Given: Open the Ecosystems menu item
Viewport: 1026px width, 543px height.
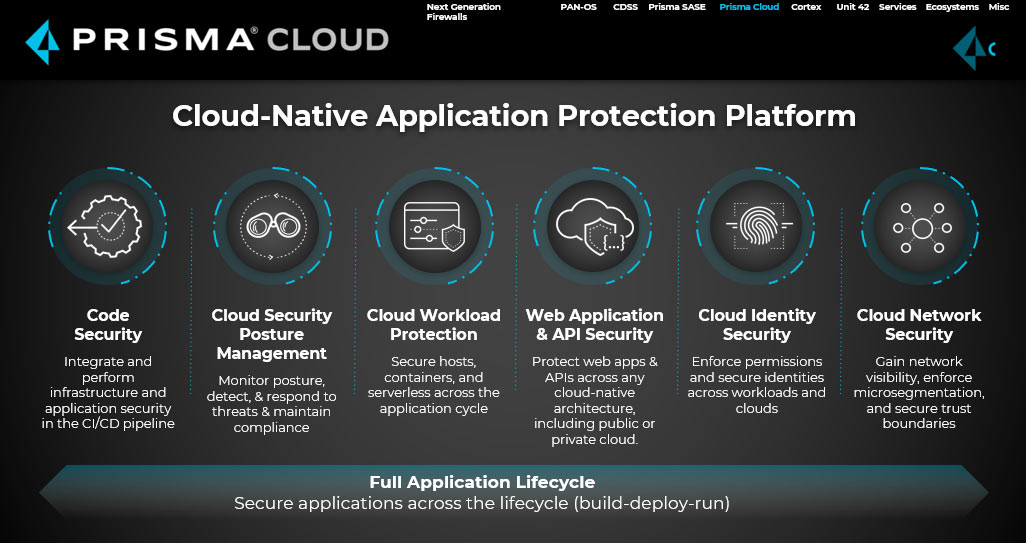Looking at the screenshot, I should [952, 7].
